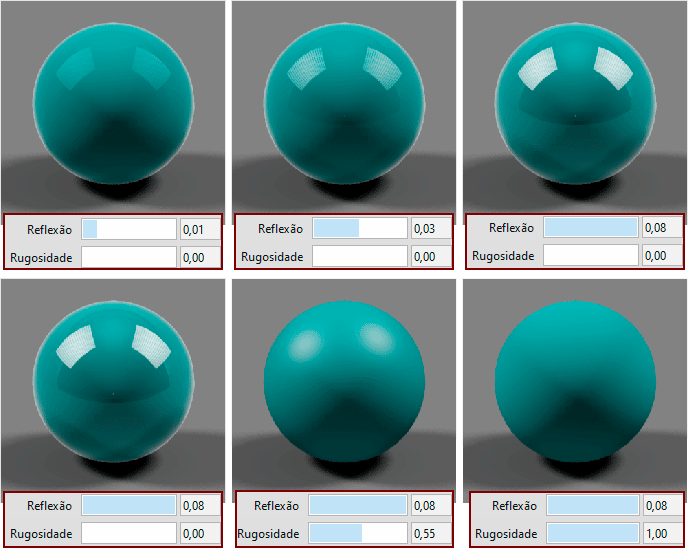Select the Reflexão value field showing 0,01

pyautogui.click(x=200, y=229)
